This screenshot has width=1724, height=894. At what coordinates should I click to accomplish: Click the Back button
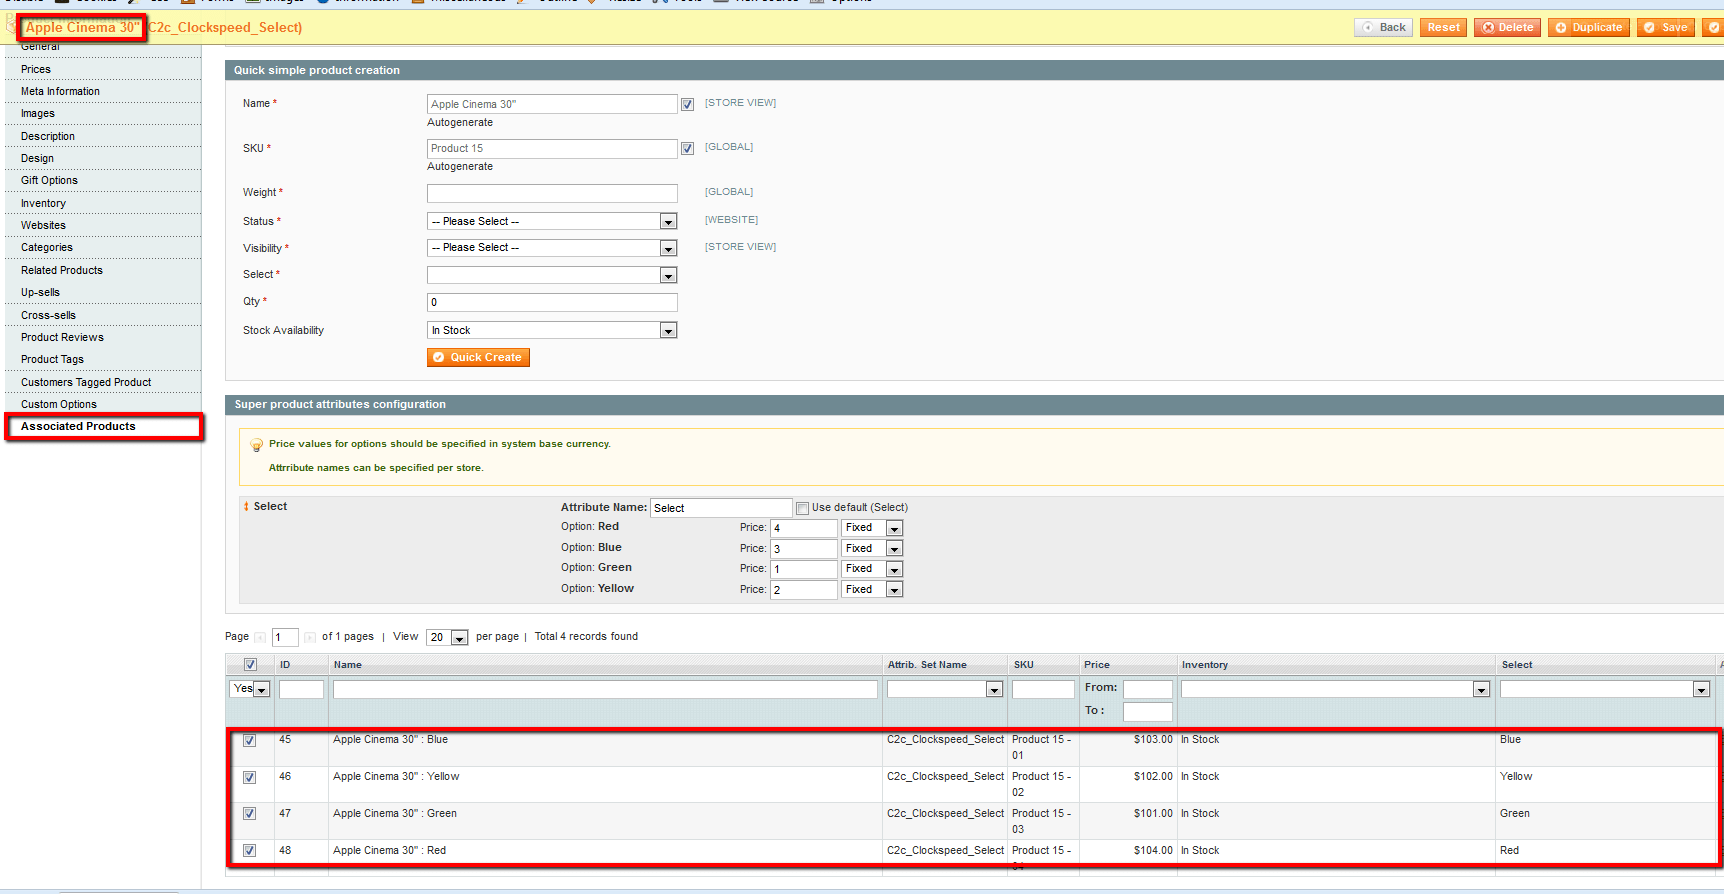click(1384, 28)
